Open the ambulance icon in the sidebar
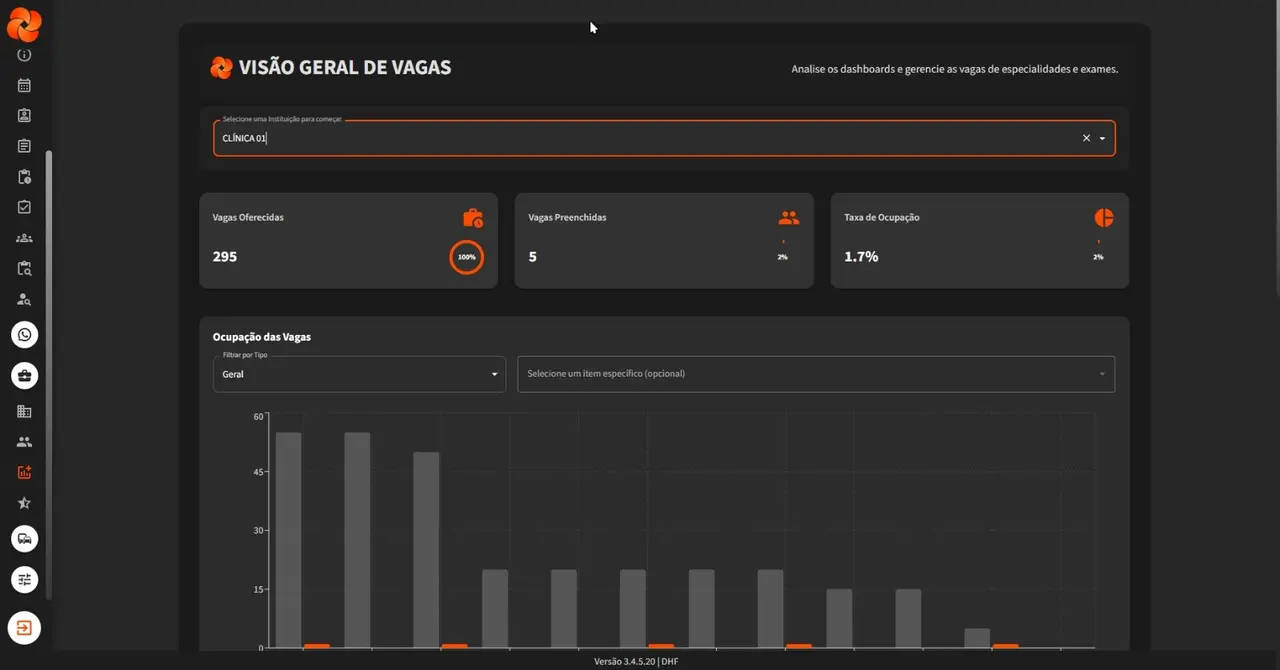Image resolution: width=1280 pixels, height=670 pixels. (x=25, y=539)
